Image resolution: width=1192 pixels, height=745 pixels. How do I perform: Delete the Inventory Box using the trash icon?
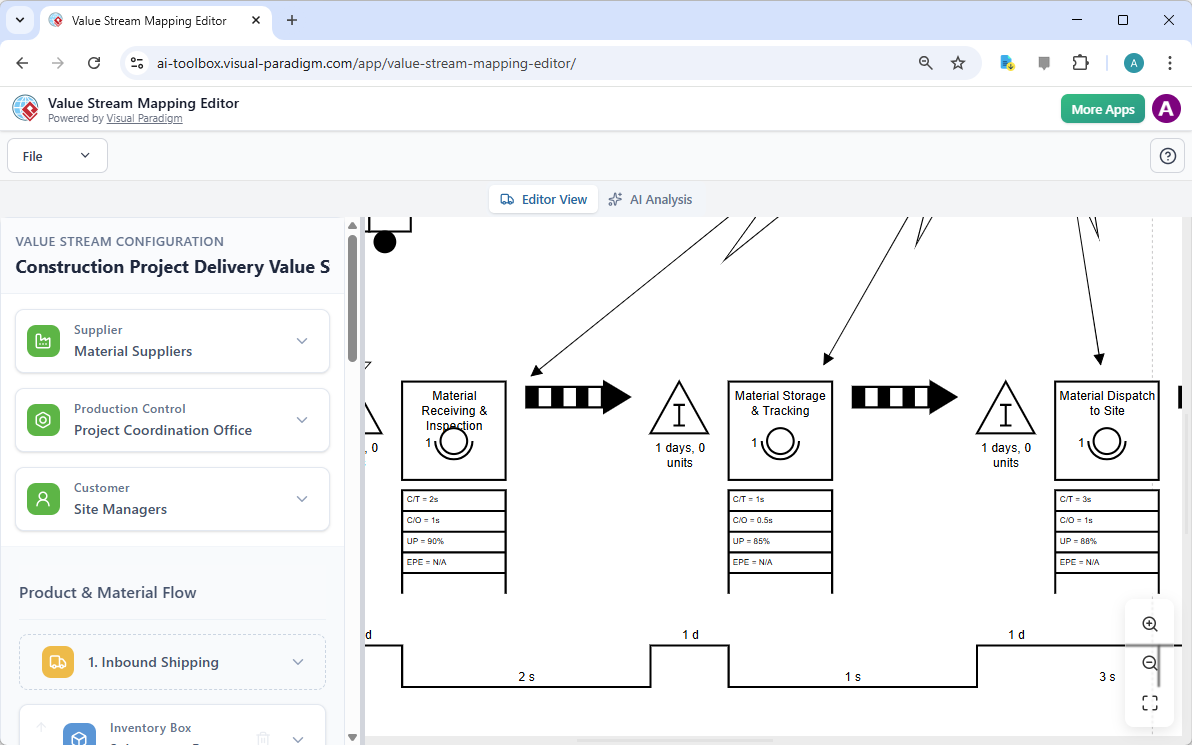(262, 737)
